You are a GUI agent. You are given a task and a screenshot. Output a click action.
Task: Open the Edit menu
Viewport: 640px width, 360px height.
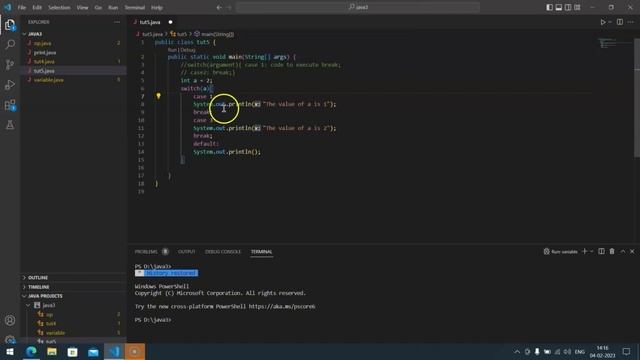pos(37,7)
